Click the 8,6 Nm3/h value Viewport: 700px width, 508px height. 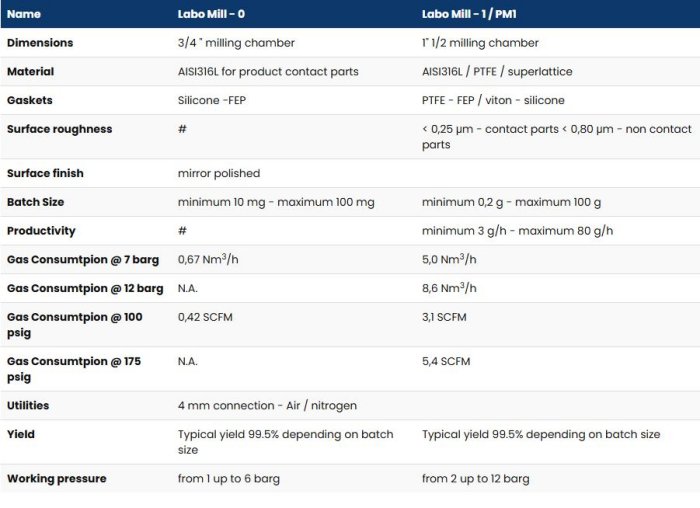click(x=450, y=289)
